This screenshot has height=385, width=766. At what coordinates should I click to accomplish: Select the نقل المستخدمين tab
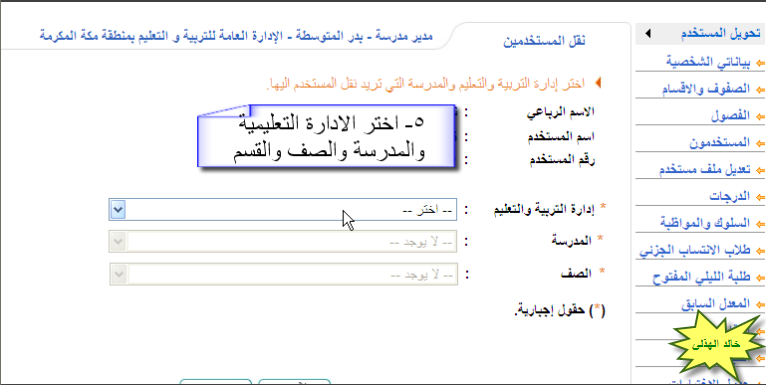point(544,41)
